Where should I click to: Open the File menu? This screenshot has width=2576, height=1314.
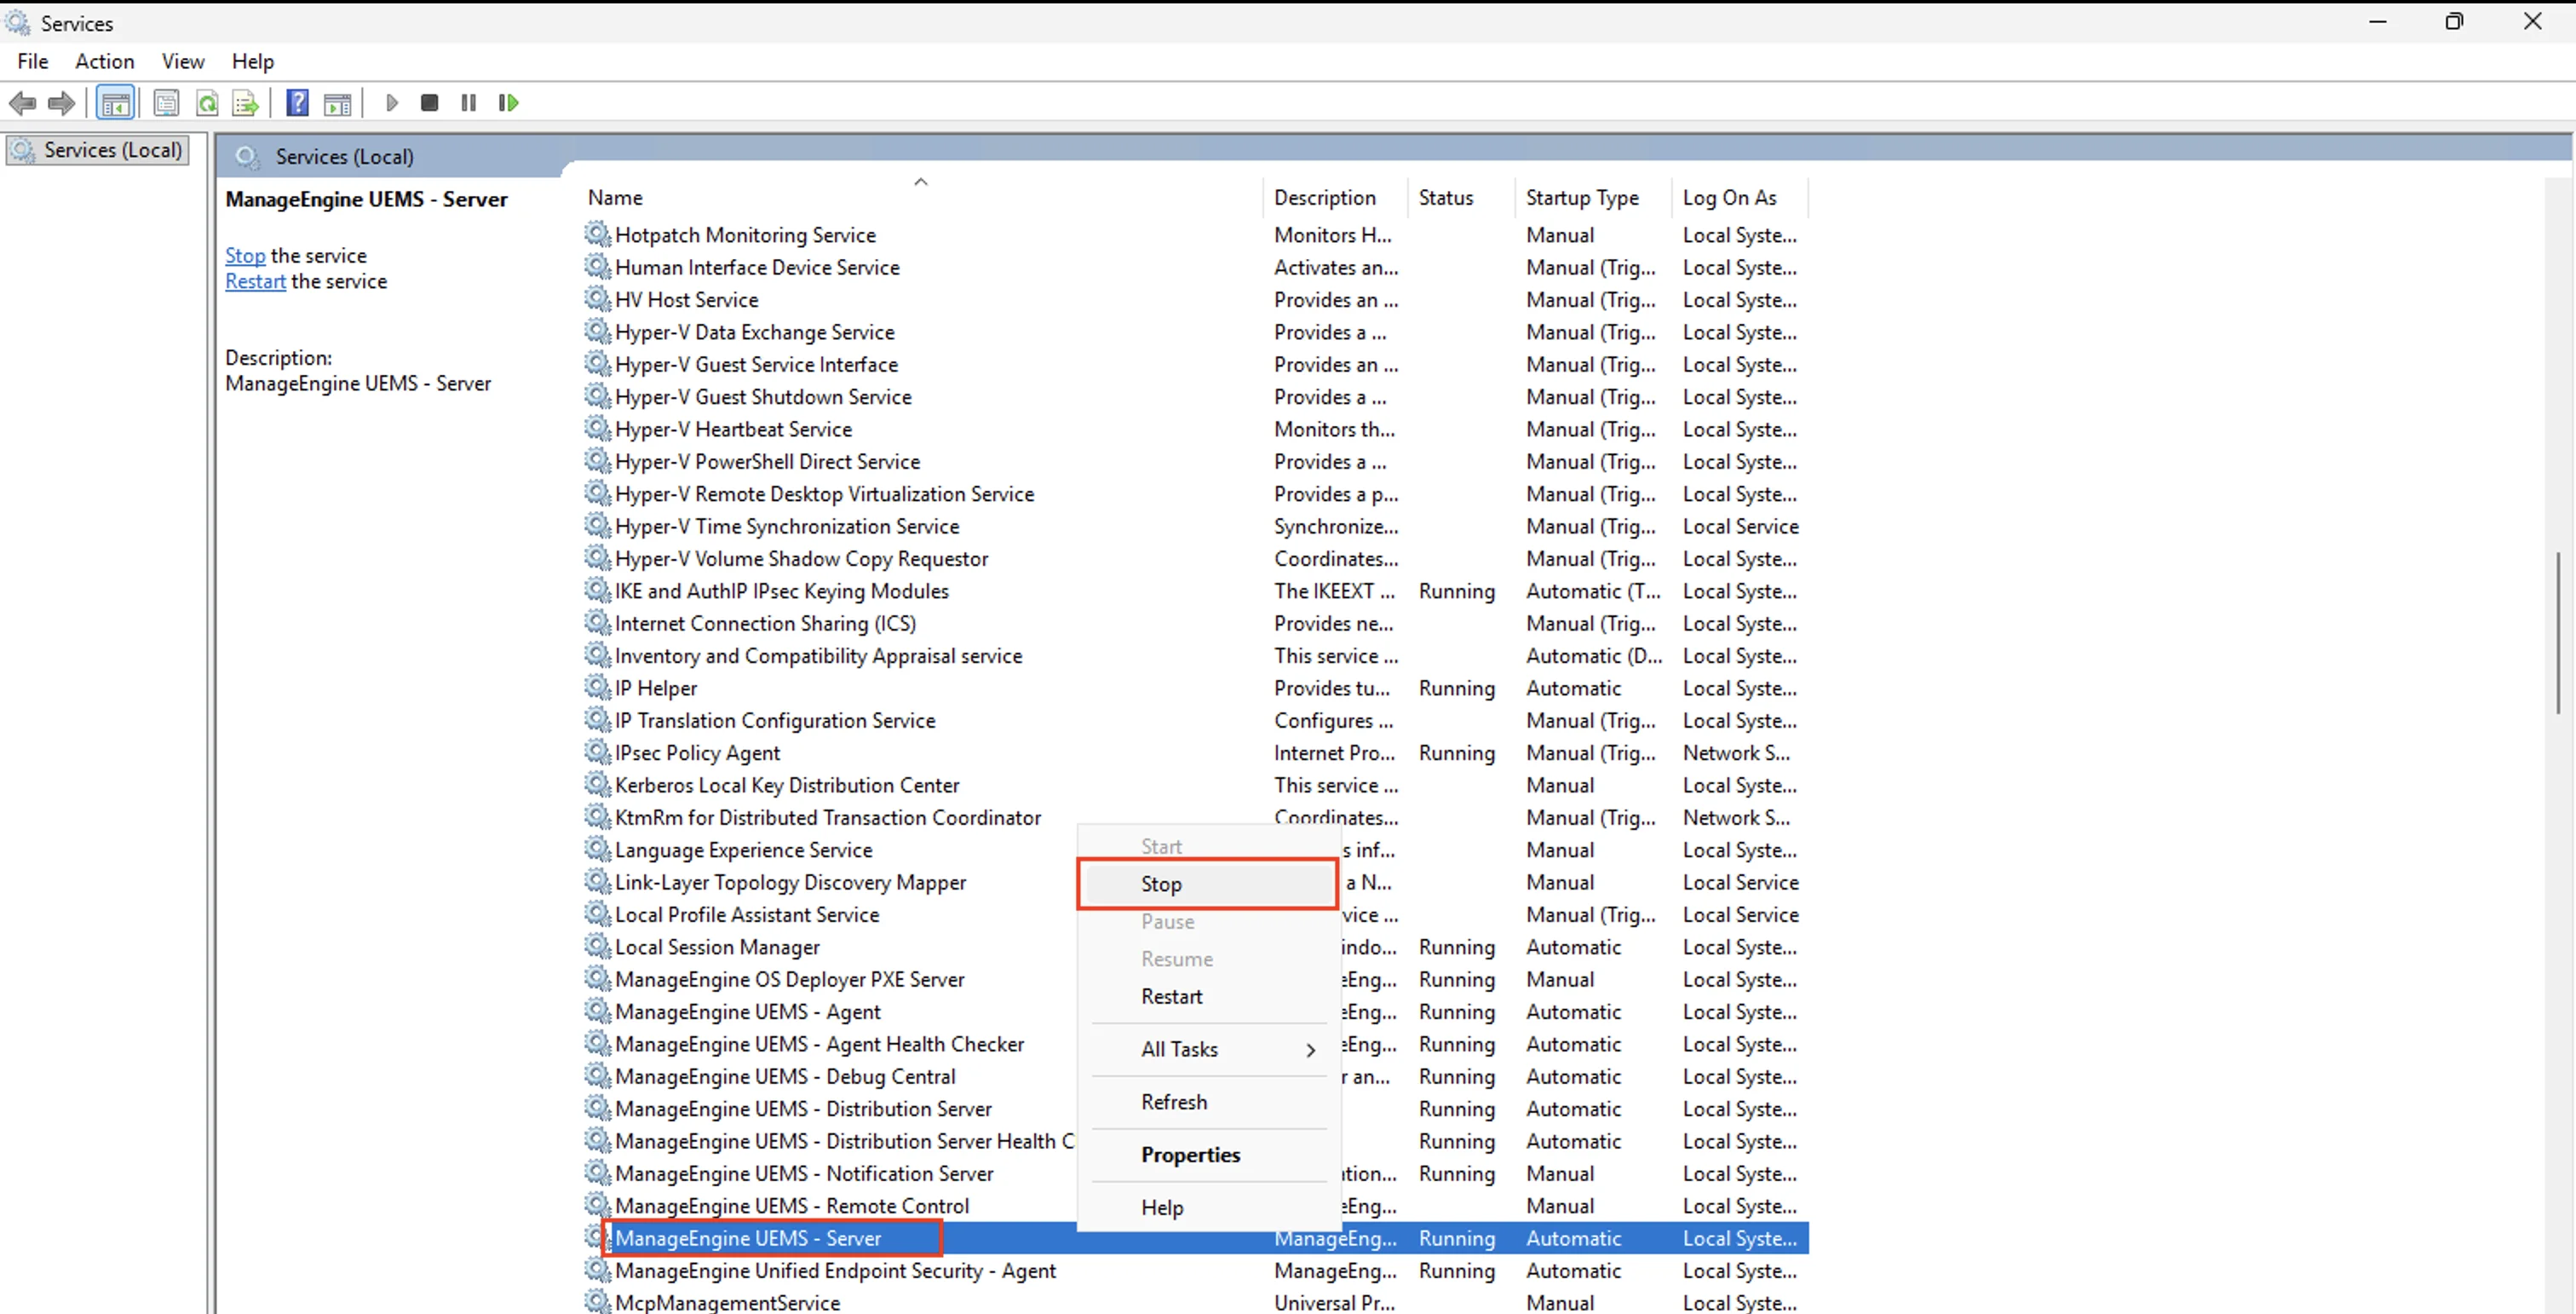pos(33,61)
